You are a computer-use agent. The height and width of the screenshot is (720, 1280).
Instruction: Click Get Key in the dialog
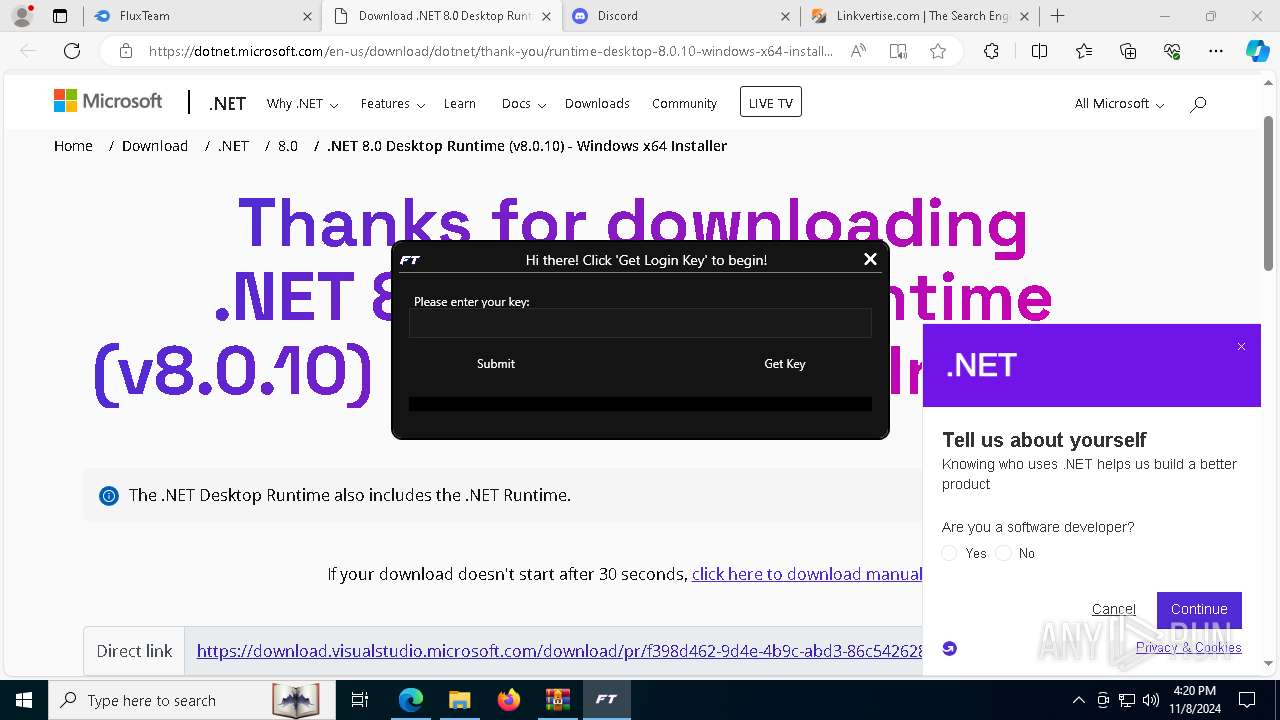[x=785, y=364]
